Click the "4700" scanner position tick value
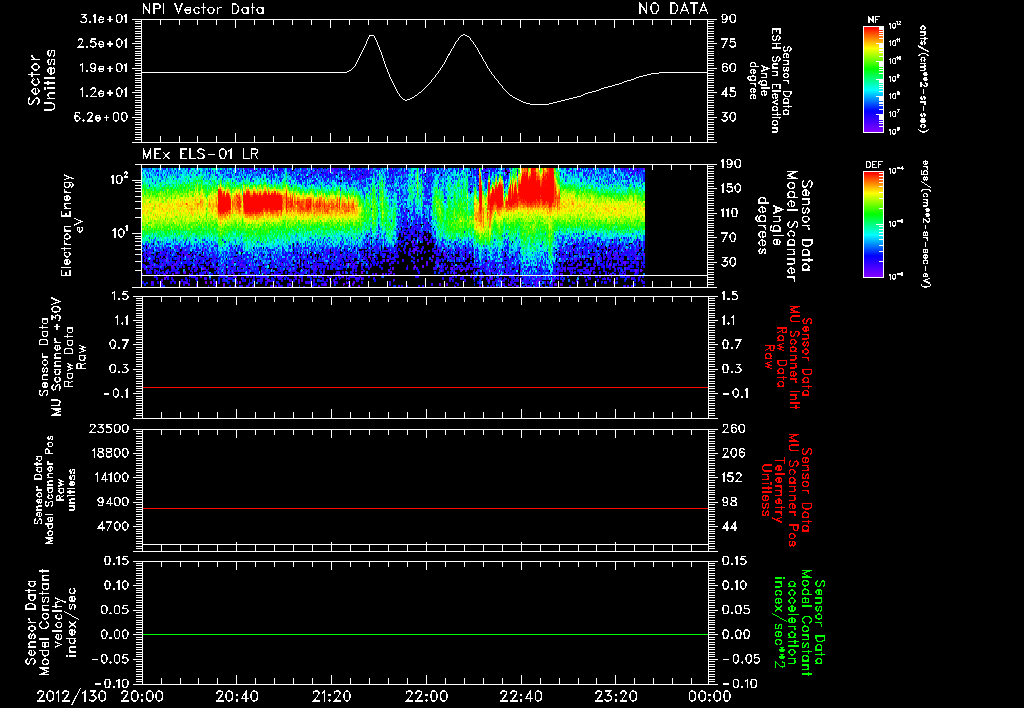Viewport: 1024px width, 708px height. click(113, 526)
